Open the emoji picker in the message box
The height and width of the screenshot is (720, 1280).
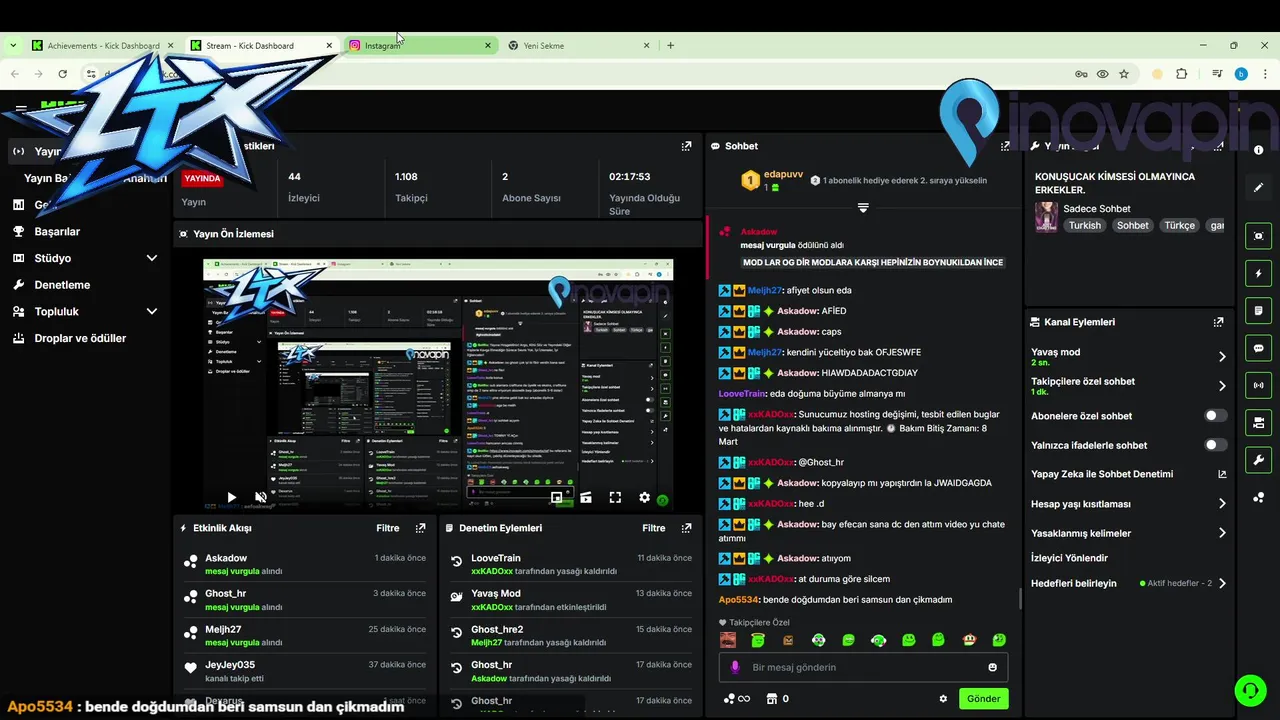pos(993,667)
